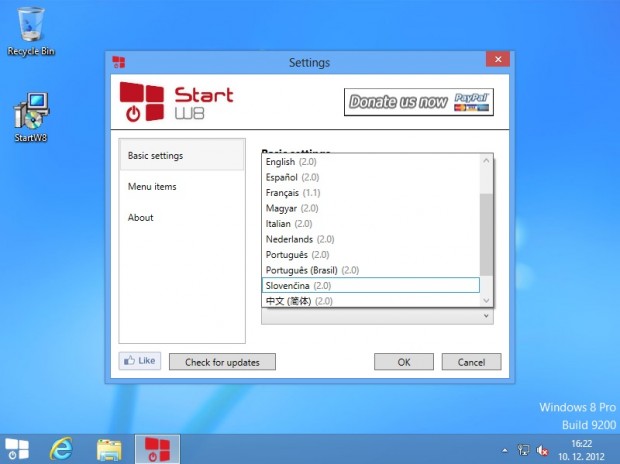Image resolution: width=620 pixels, height=464 pixels.
Task: Open File Explorer from taskbar
Action: pos(109,449)
